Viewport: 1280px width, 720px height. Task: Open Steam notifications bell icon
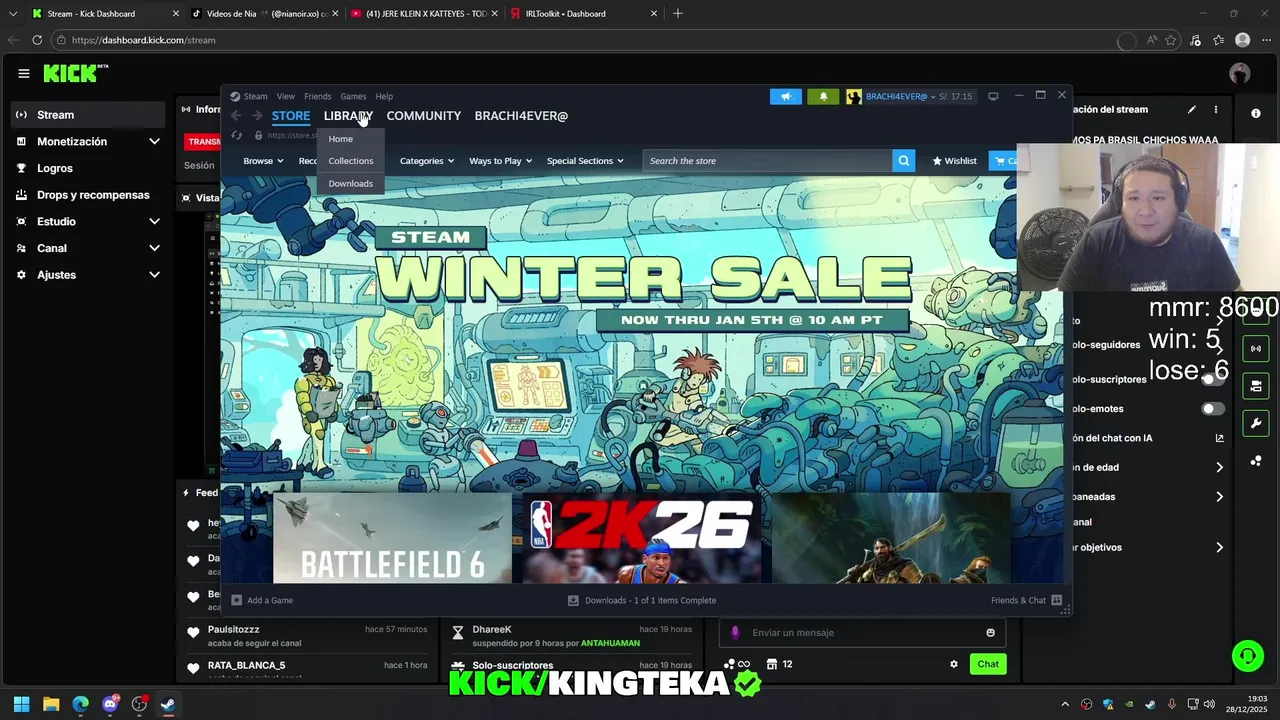coord(823,97)
